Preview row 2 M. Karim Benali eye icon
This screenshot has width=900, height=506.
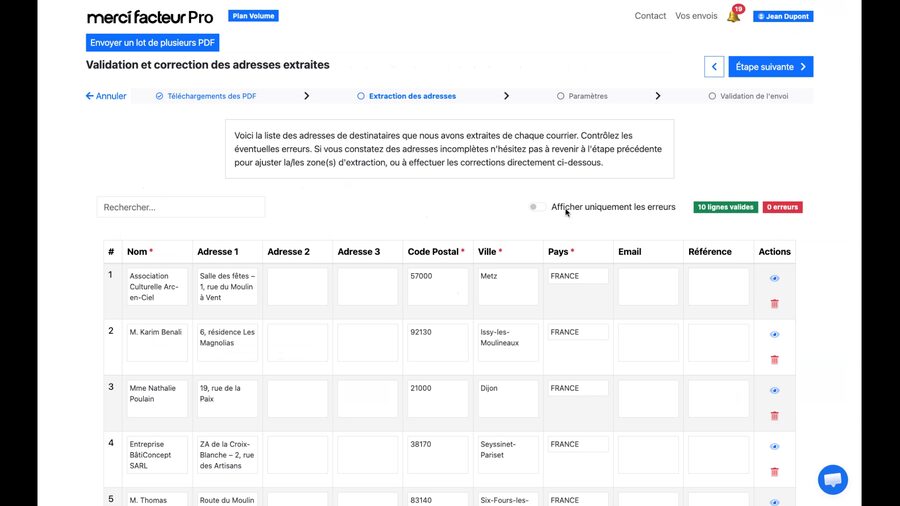(x=774, y=334)
